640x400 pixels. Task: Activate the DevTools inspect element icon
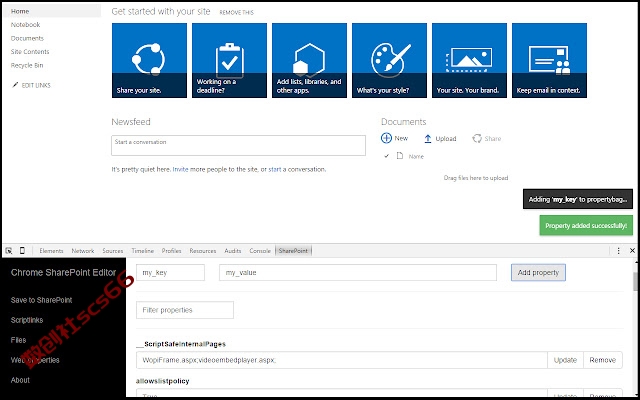(9, 251)
